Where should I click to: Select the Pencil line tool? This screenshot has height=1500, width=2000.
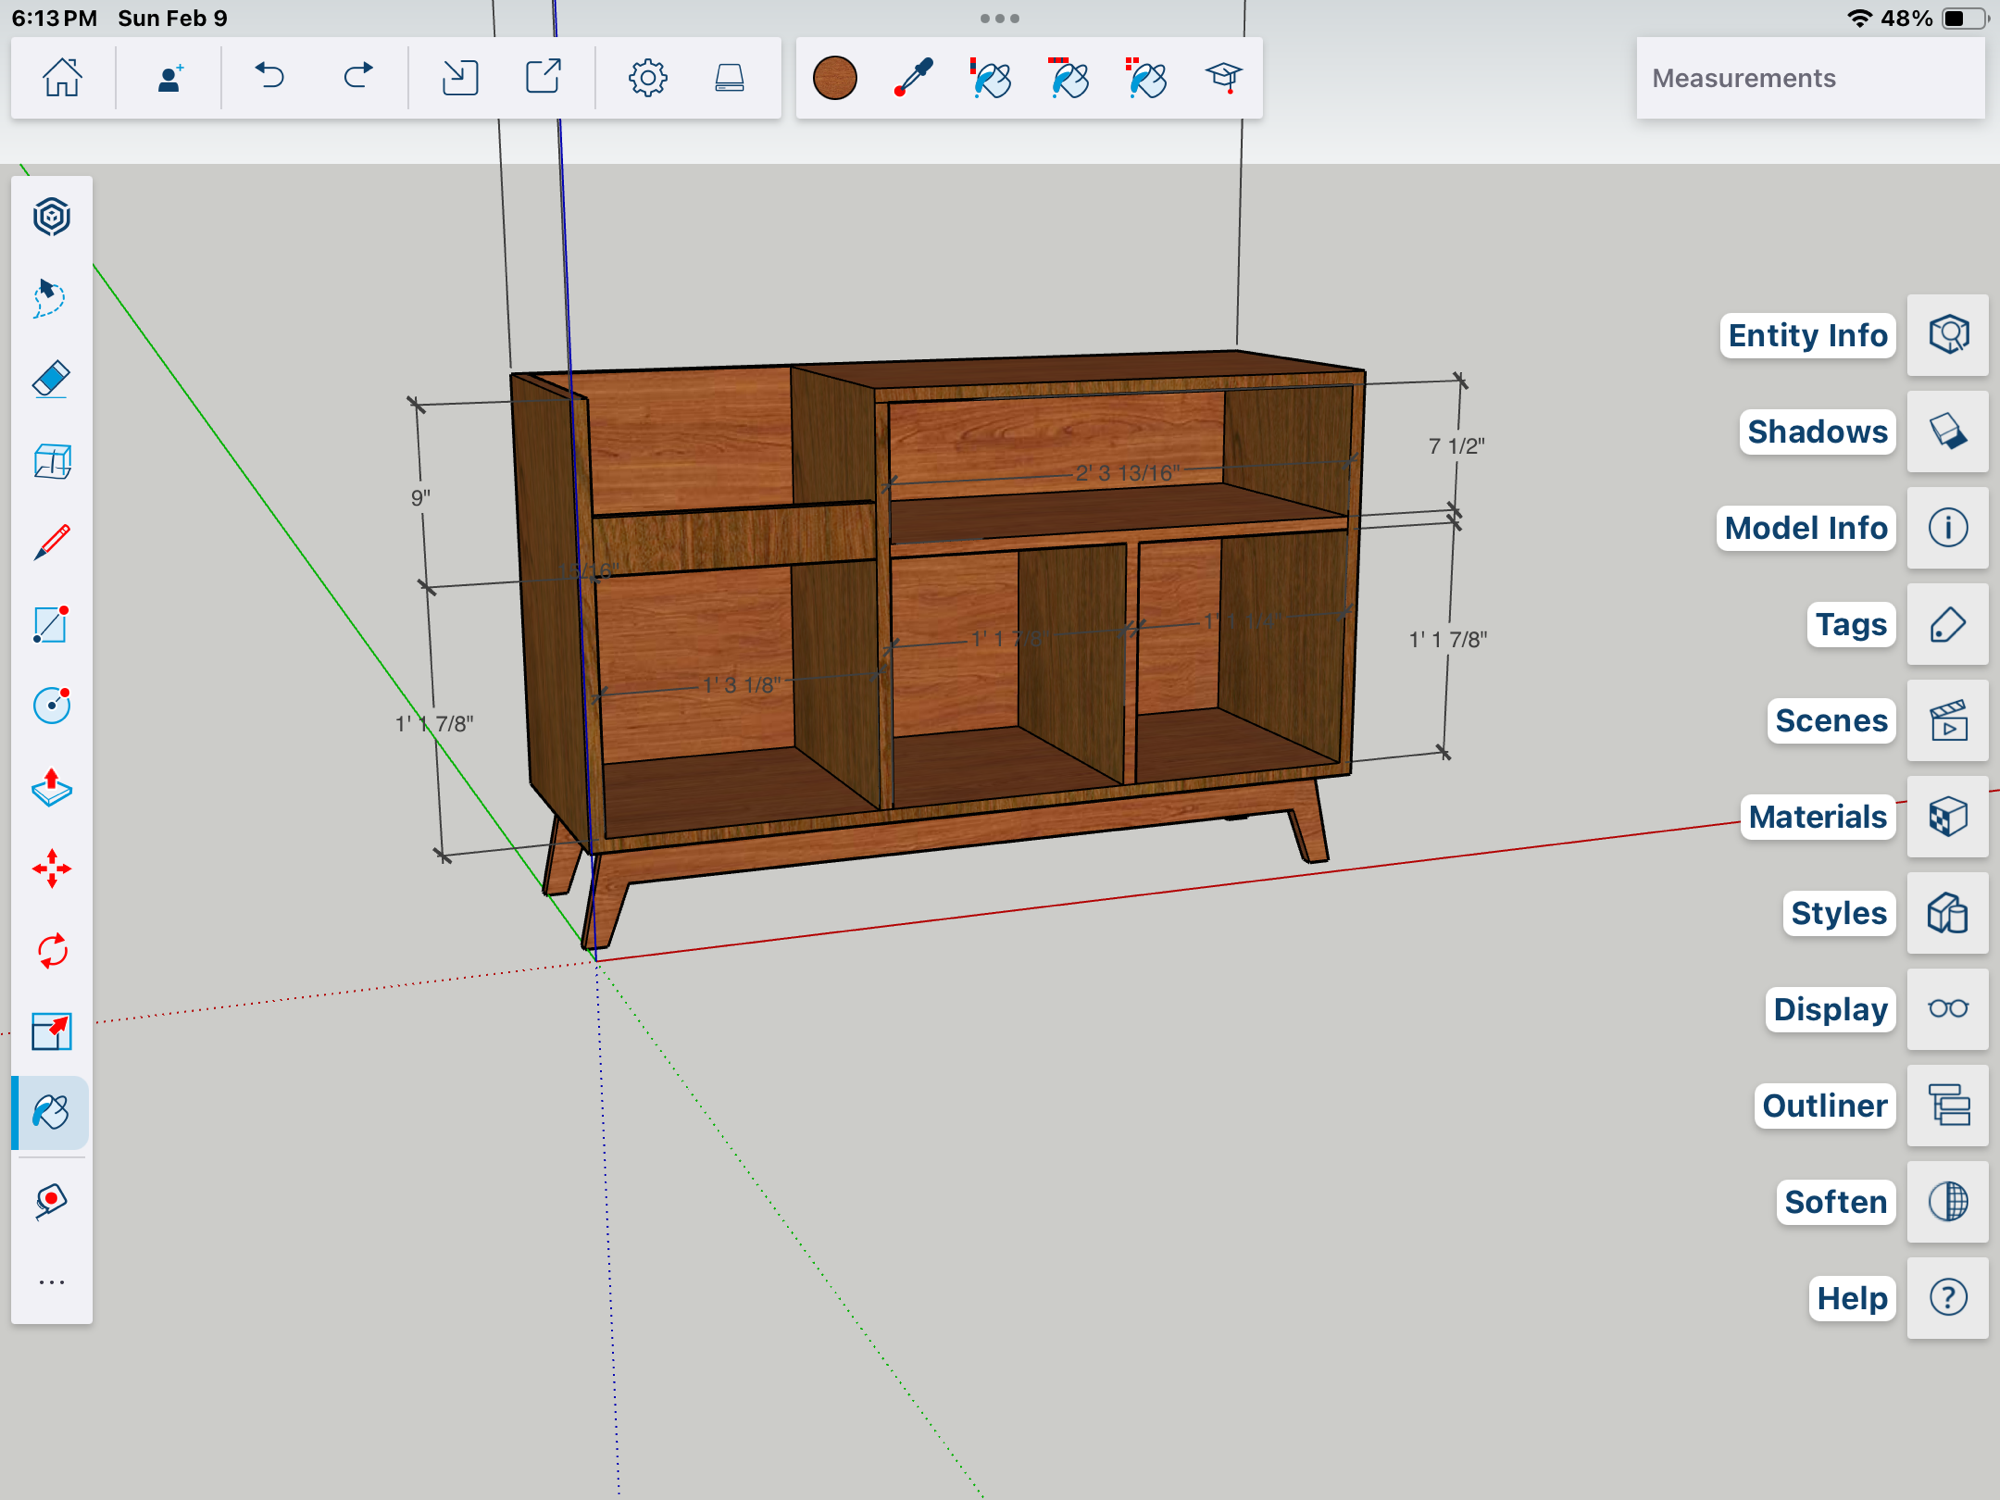tap(51, 543)
